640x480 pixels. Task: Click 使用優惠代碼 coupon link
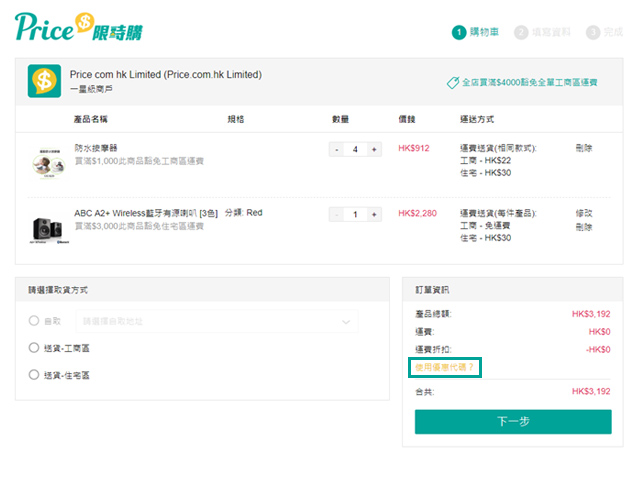pos(445,368)
